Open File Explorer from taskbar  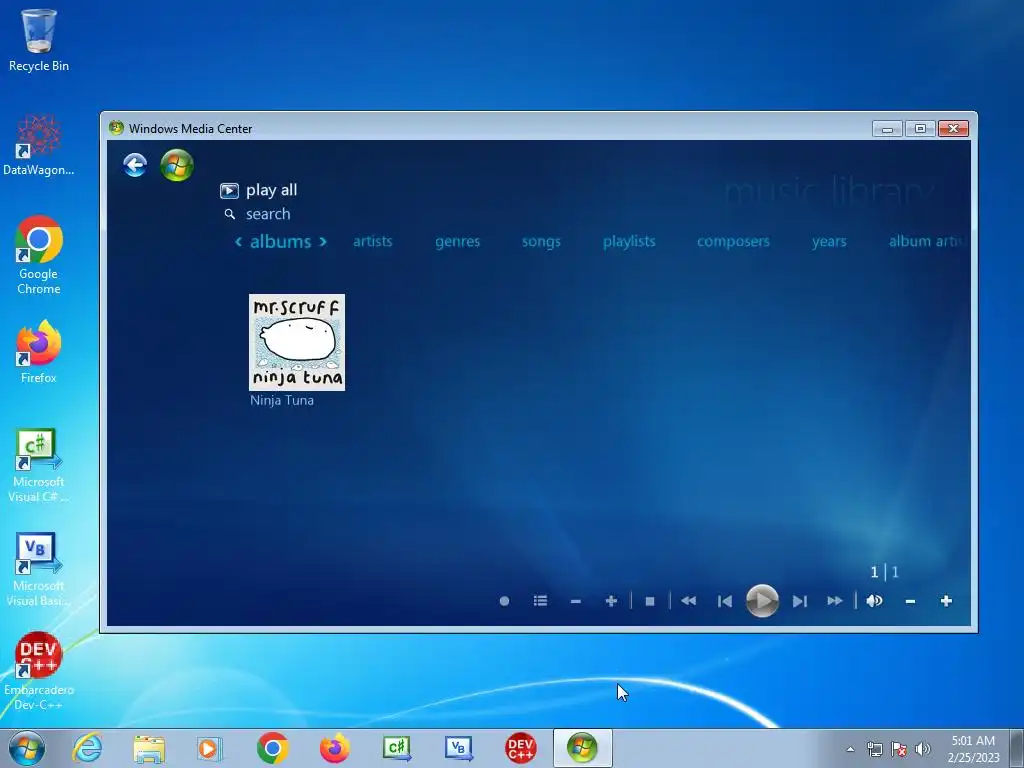tap(149, 748)
